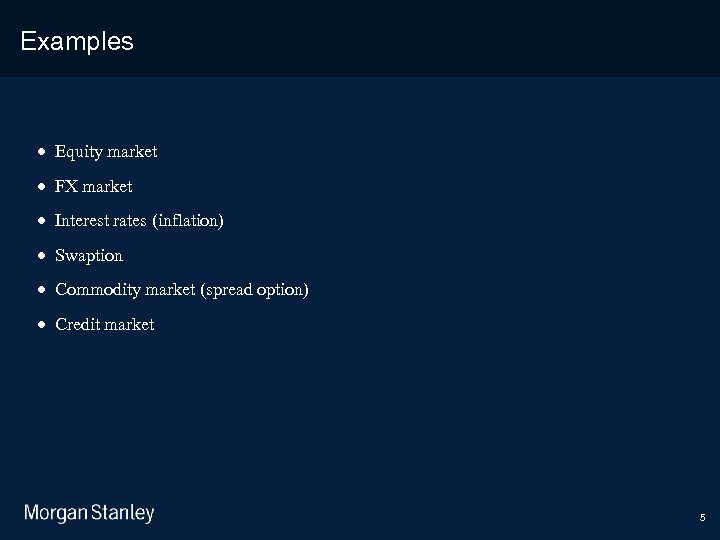Click the bullet dot beside FX market
The height and width of the screenshot is (540, 720).
click(40, 187)
